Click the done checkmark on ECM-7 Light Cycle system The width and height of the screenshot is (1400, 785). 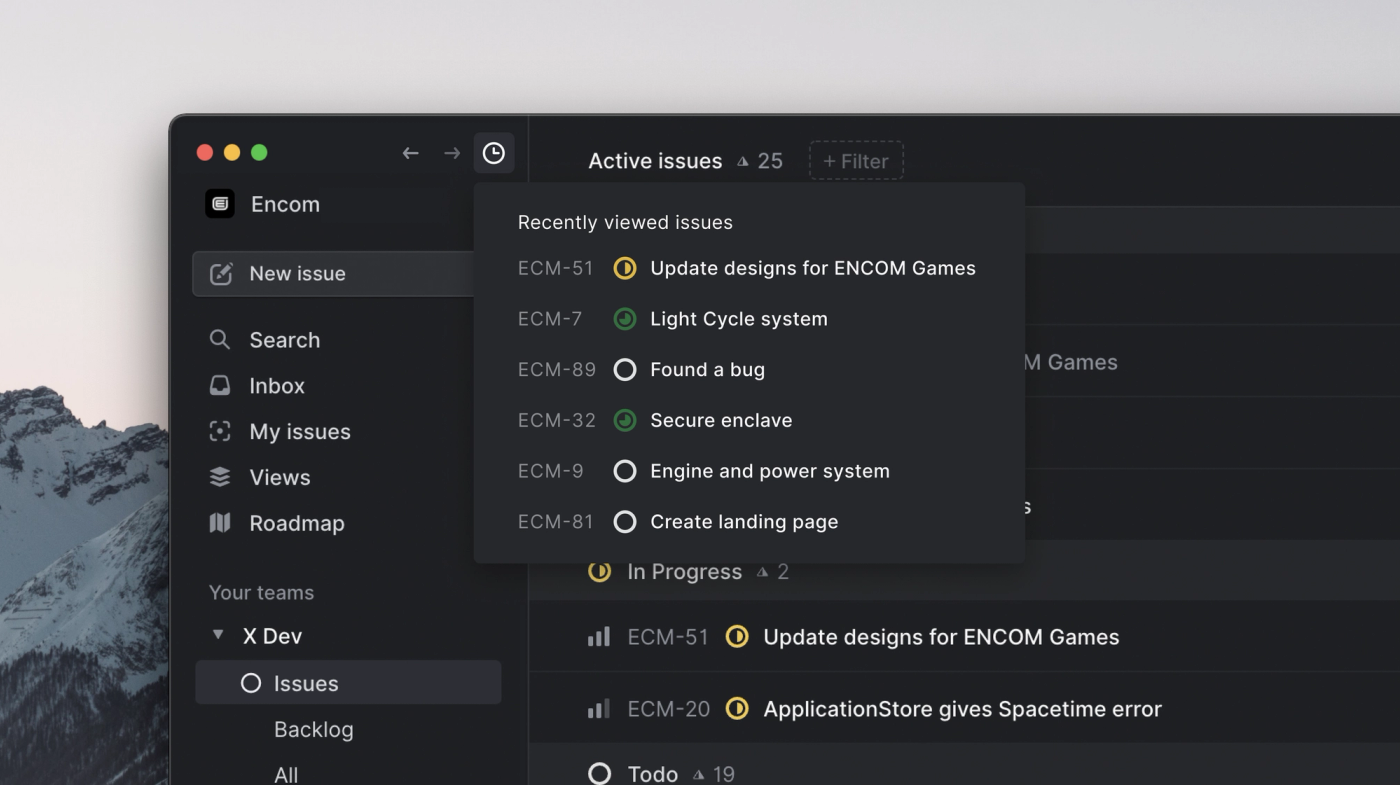625,318
